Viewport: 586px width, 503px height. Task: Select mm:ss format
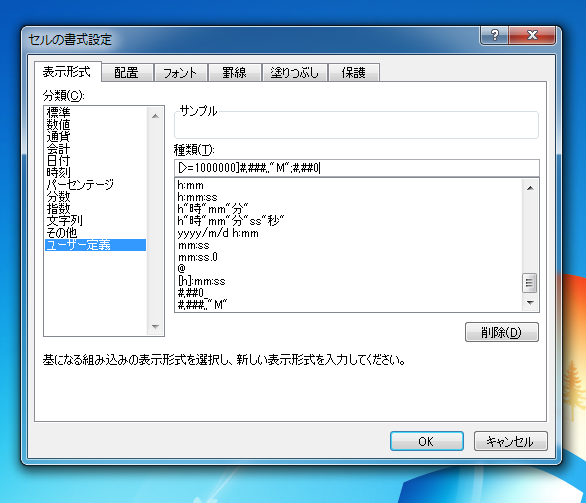click(349, 245)
